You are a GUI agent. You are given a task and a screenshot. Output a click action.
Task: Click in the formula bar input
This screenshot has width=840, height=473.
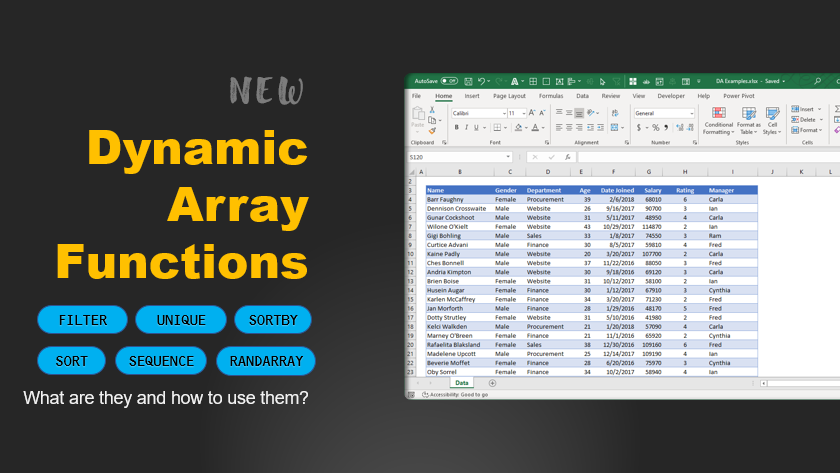(708, 157)
